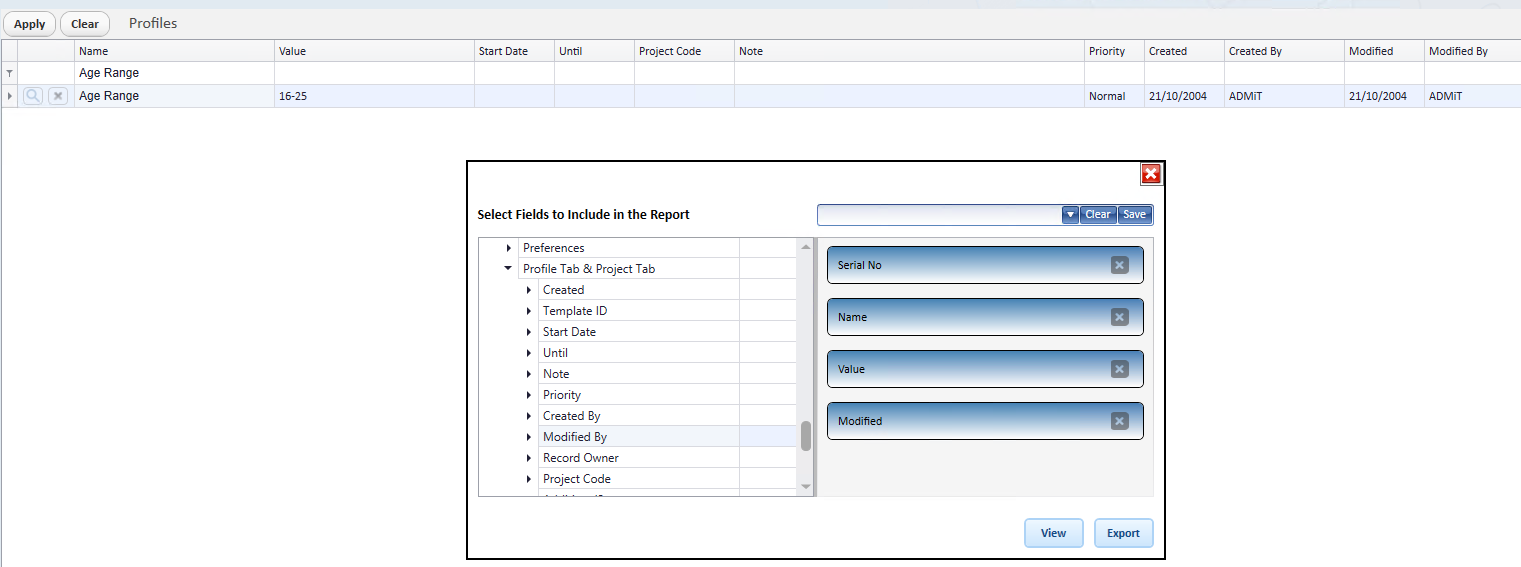Sort by Start Date column header
Image resolution: width=1521 pixels, height=567 pixels.
515,51
